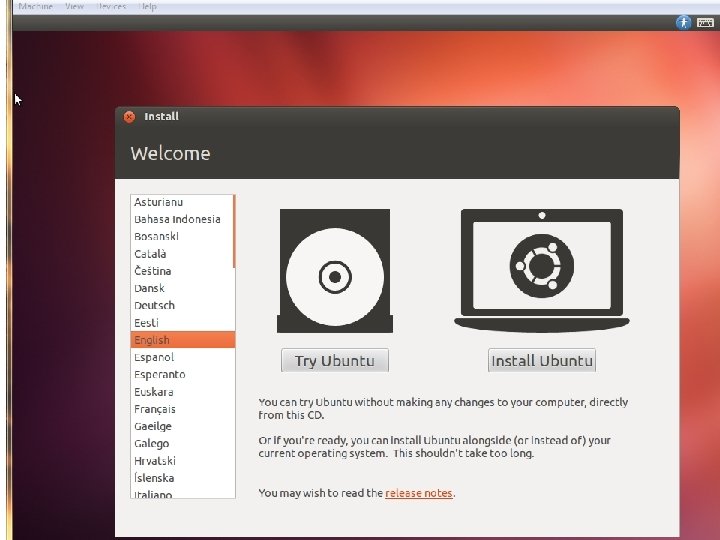This screenshot has height=540, width=720.
Task: Click the CD disc image above Try Ubuntu
Action: pyautogui.click(x=335, y=271)
